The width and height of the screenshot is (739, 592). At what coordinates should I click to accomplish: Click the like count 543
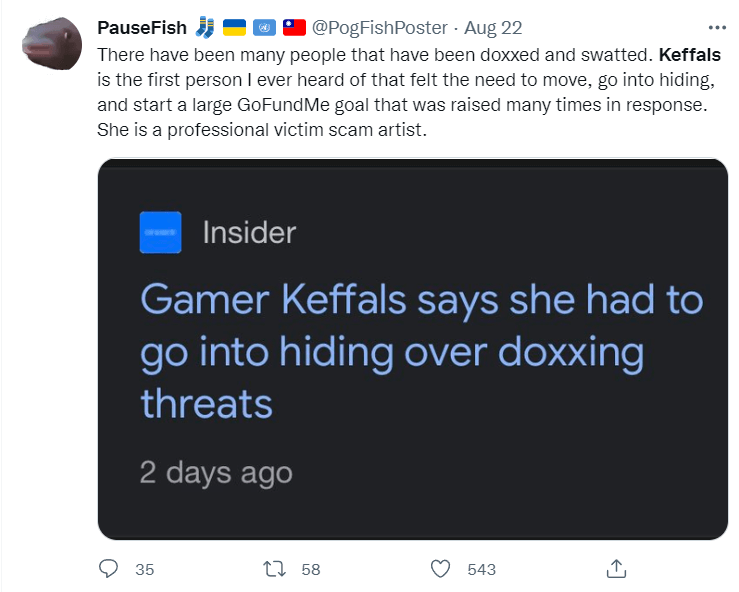pos(481,569)
